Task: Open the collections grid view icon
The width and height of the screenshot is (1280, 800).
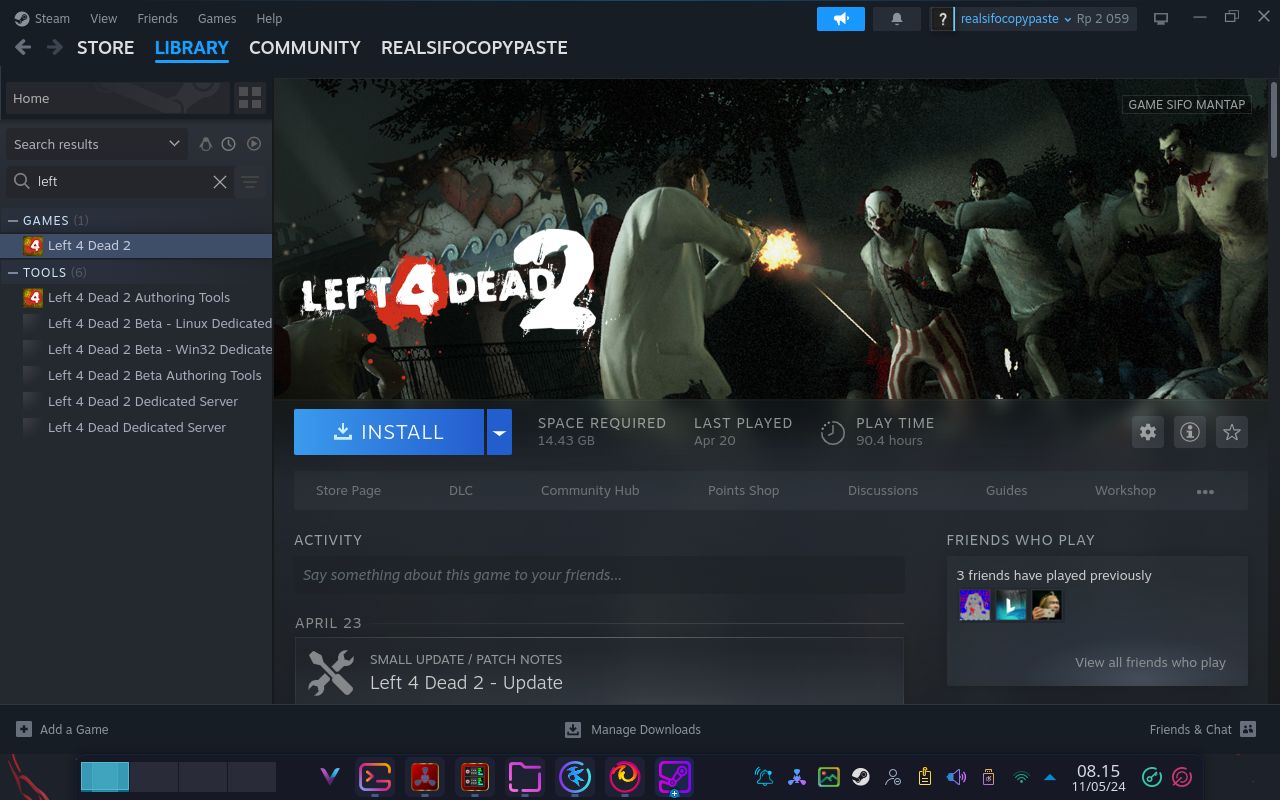Action: (x=250, y=98)
